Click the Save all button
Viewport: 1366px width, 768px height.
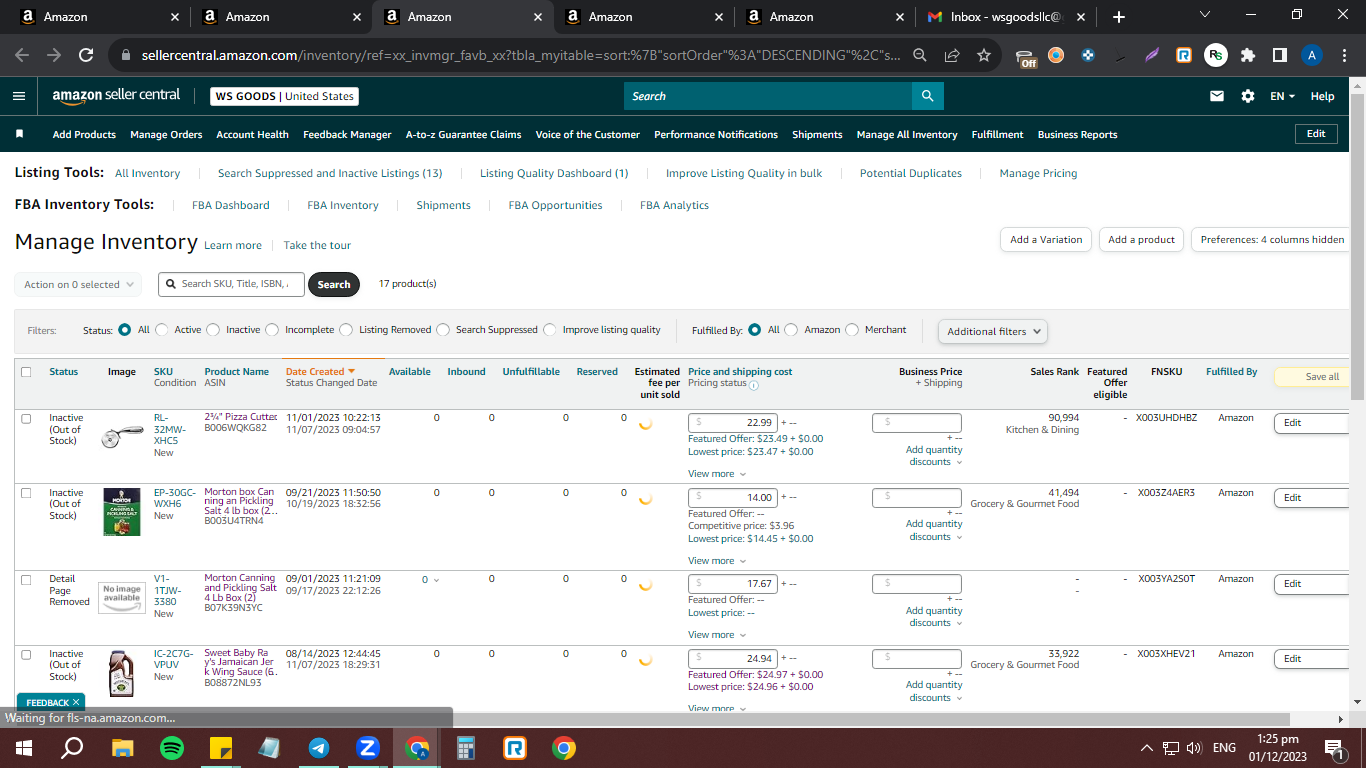[1312, 377]
